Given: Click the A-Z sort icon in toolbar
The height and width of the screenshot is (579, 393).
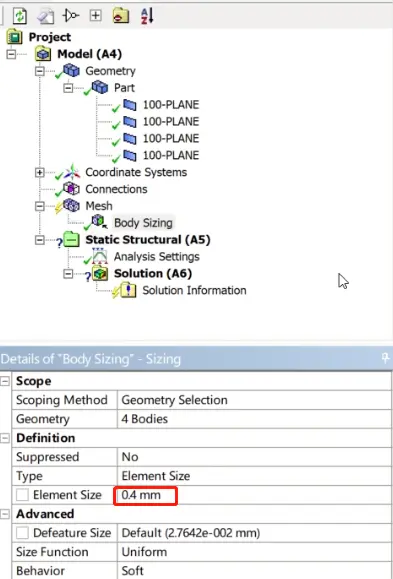Looking at the screenshot, I should (147, 16).
